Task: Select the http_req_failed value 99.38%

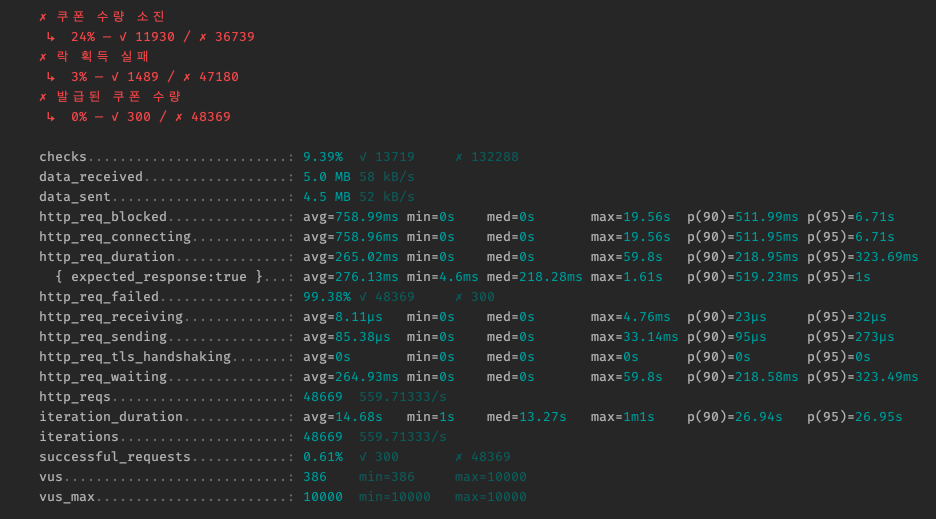Action: pyautogui.click(x=327, y=297)
